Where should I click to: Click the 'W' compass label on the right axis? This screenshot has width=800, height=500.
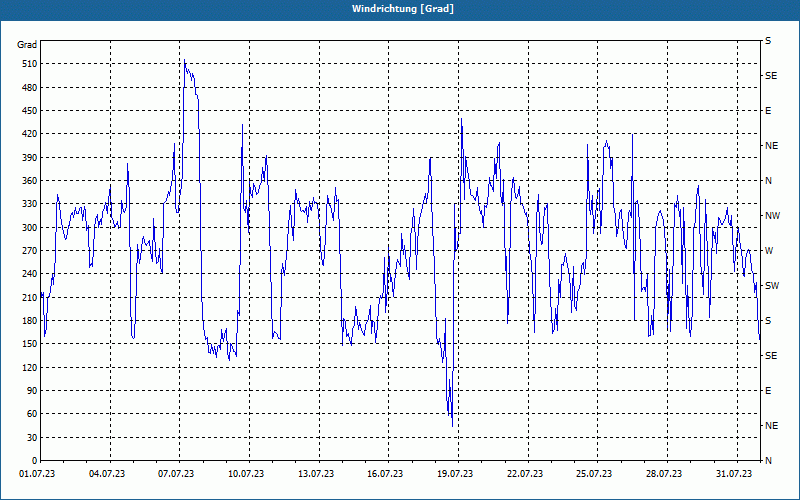[769, 251]
